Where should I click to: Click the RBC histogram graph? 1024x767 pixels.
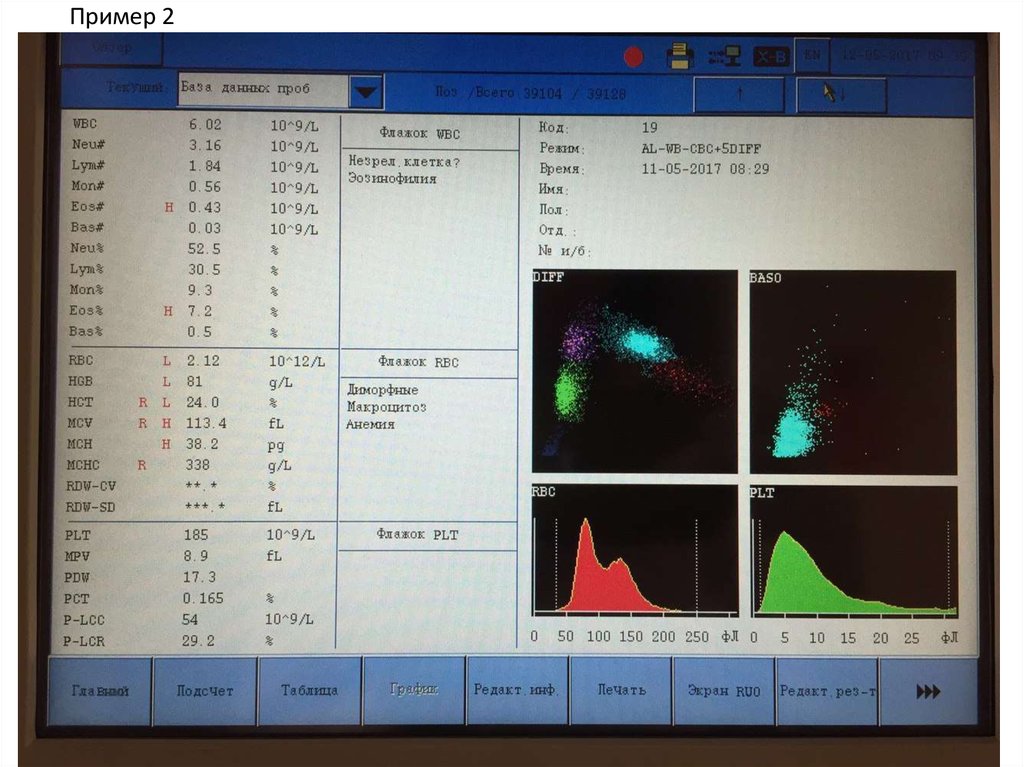click(635, 551)
